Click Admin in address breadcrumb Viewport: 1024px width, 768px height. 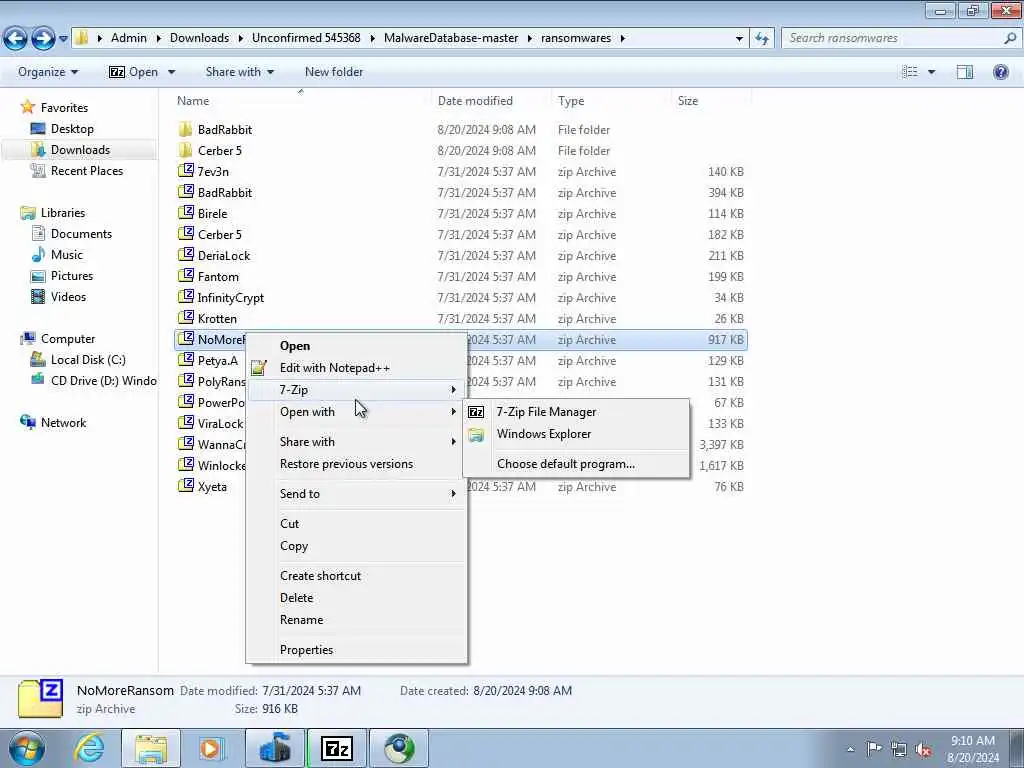click(x=129, y=38)
